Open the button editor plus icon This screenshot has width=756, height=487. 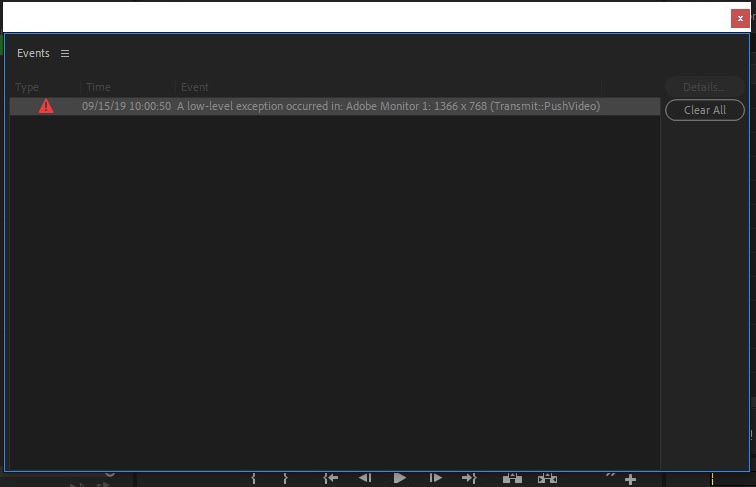630,479
